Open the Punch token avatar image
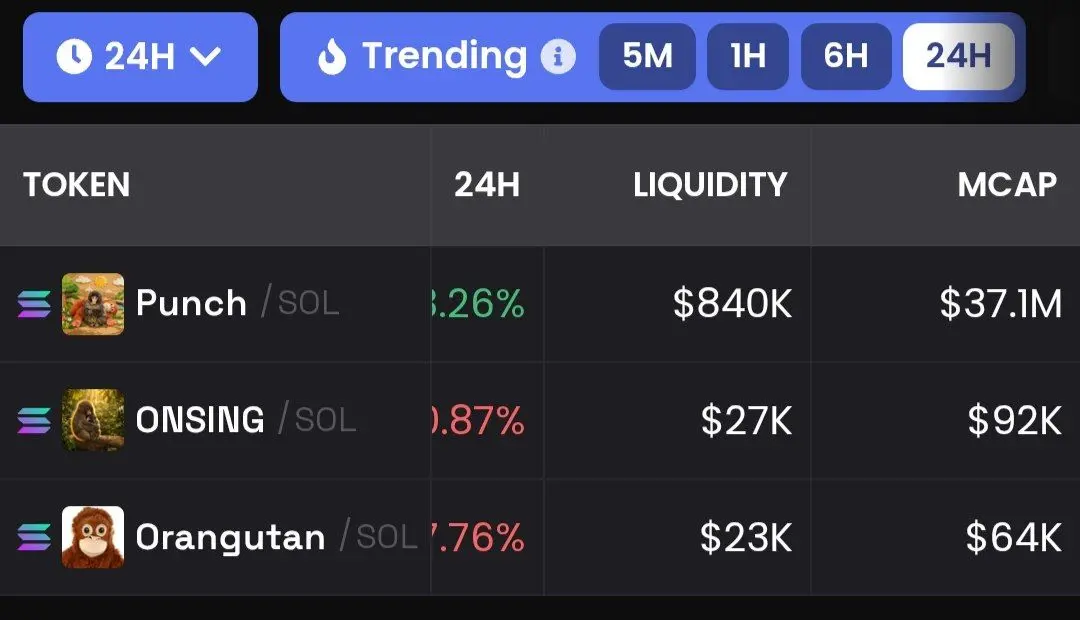The height and width of the screenshot is (620, 1080). point(93,304)
